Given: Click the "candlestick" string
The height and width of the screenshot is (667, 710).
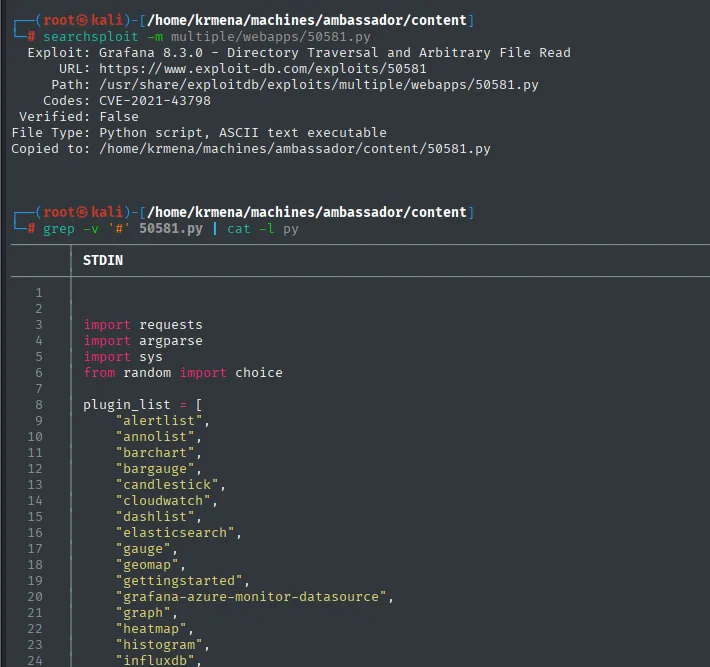Looking at the screenshot, I should [x=167, y=485].
